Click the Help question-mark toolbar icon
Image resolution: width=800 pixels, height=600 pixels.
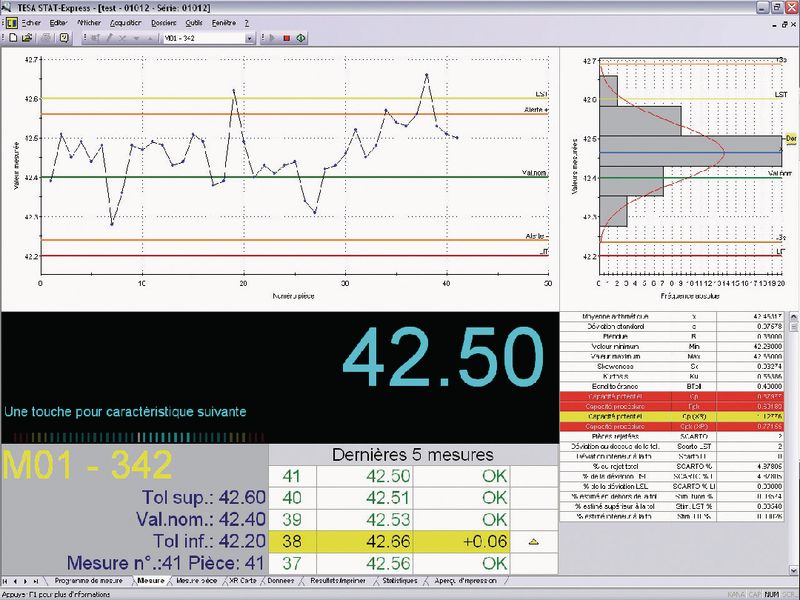pyautogui.click(x=64, y=38)
